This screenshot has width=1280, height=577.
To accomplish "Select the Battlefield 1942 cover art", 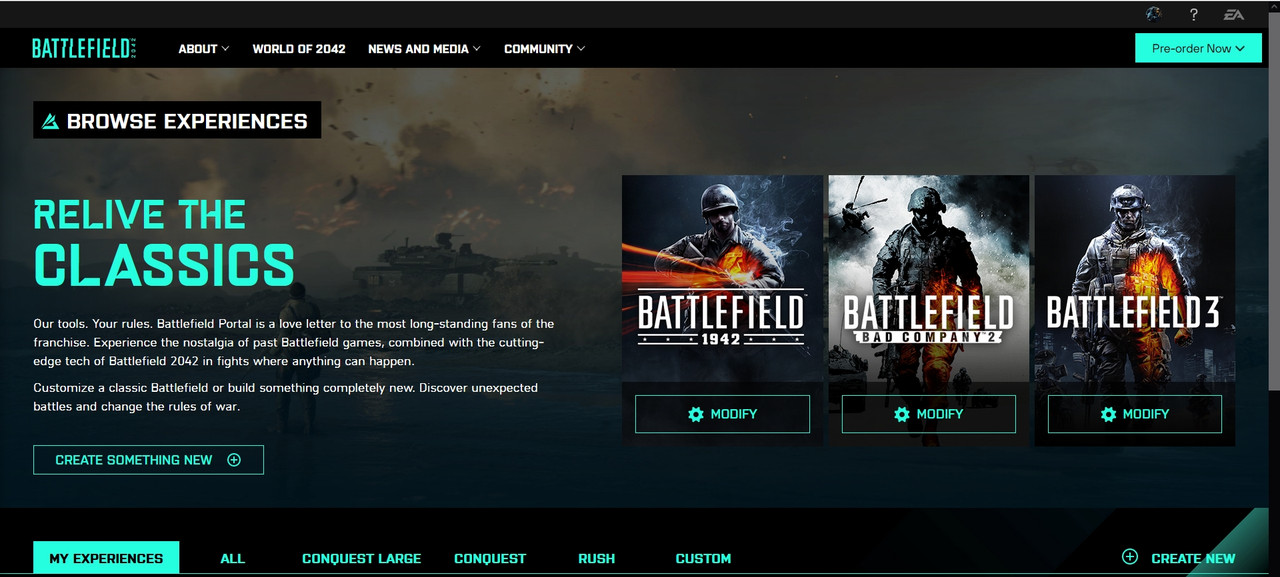I will [x=722, y=278].
